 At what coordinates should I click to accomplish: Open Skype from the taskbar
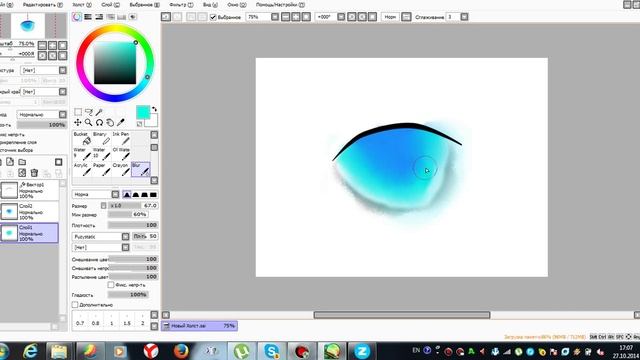click(271, 351)
